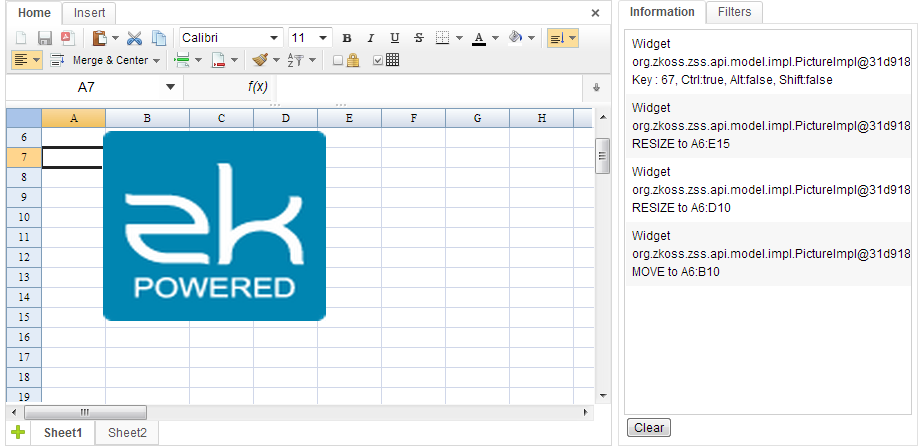923x446 pixels.
Task: Click the horizontal scrollbar right arrow
Action: (x=586, y=412)
